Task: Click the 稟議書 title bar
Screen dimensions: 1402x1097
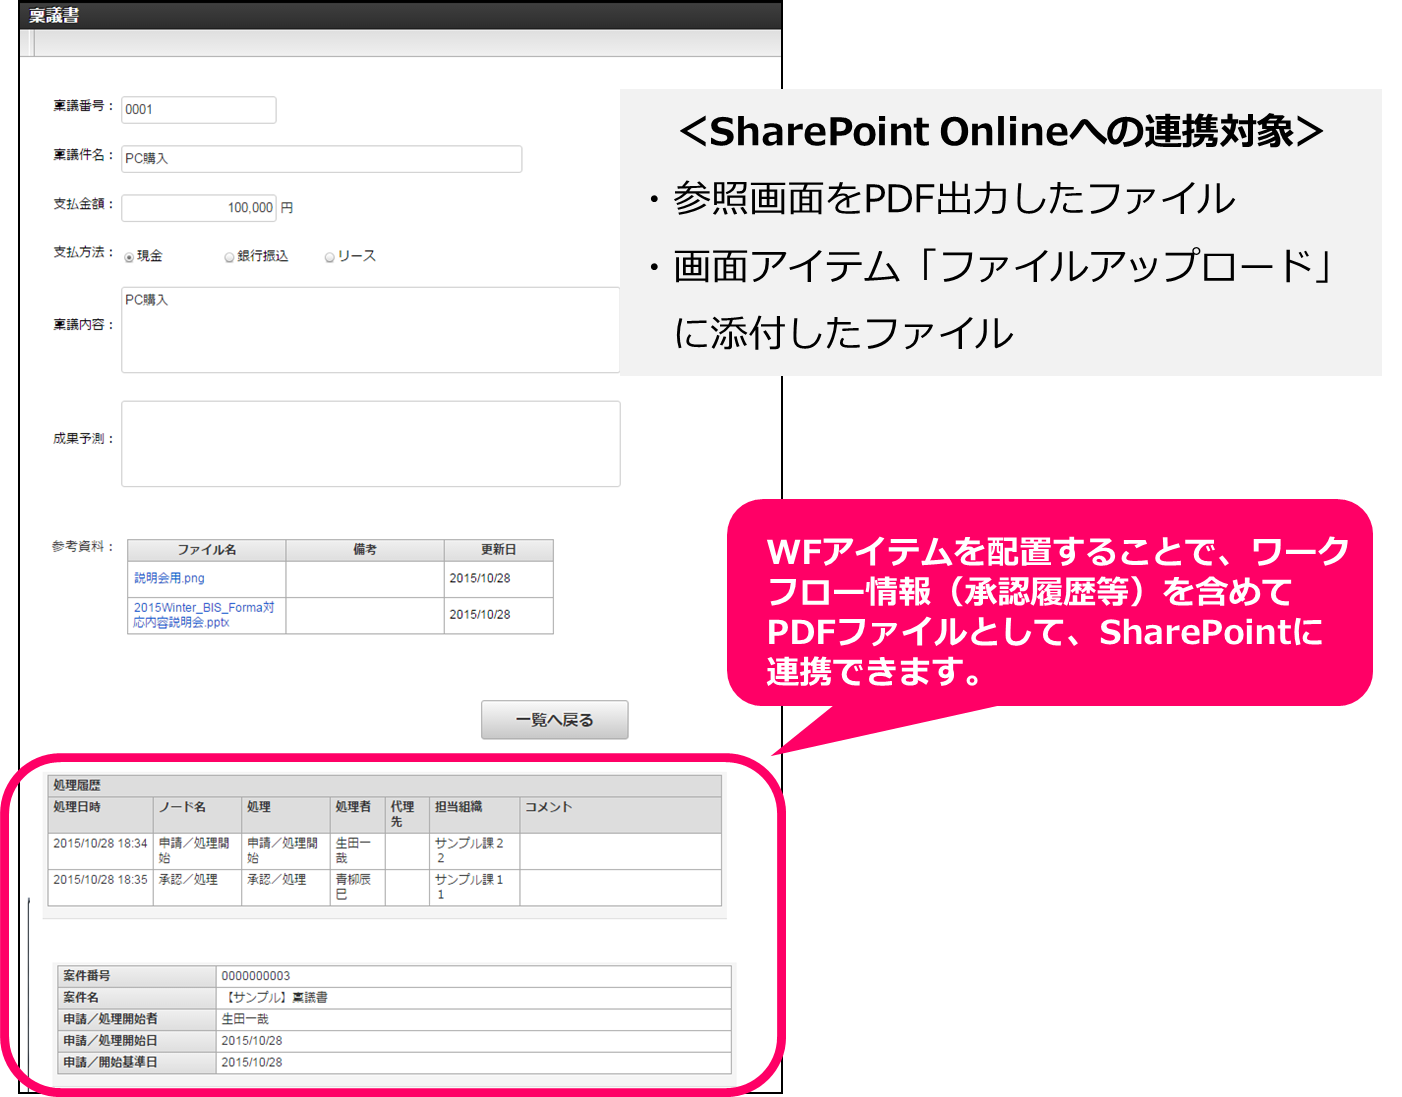Action: (400, 16)
